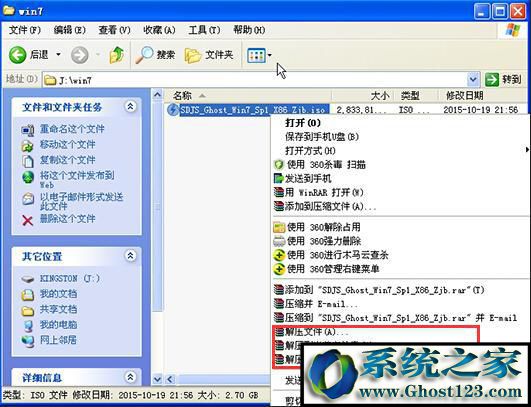Open the Search magnifier tool

[155, 55]
